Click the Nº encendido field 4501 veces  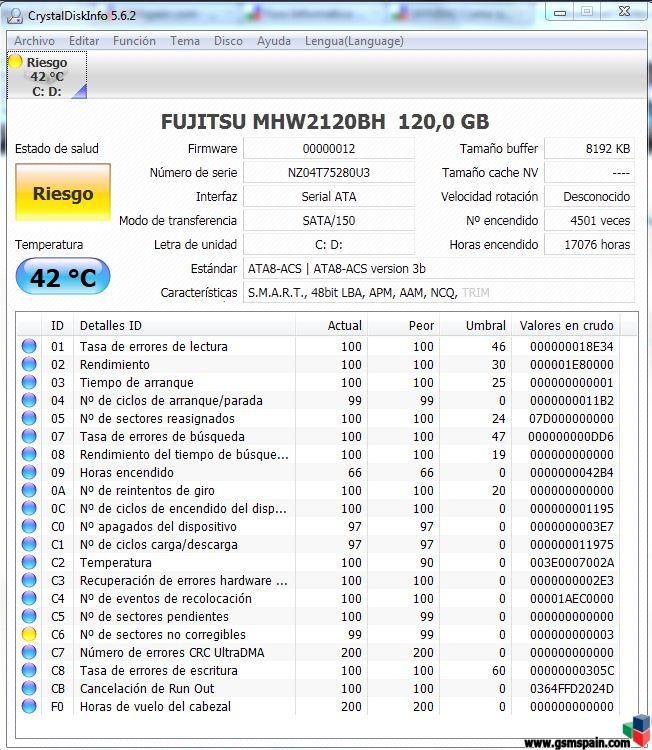[589, 221]
